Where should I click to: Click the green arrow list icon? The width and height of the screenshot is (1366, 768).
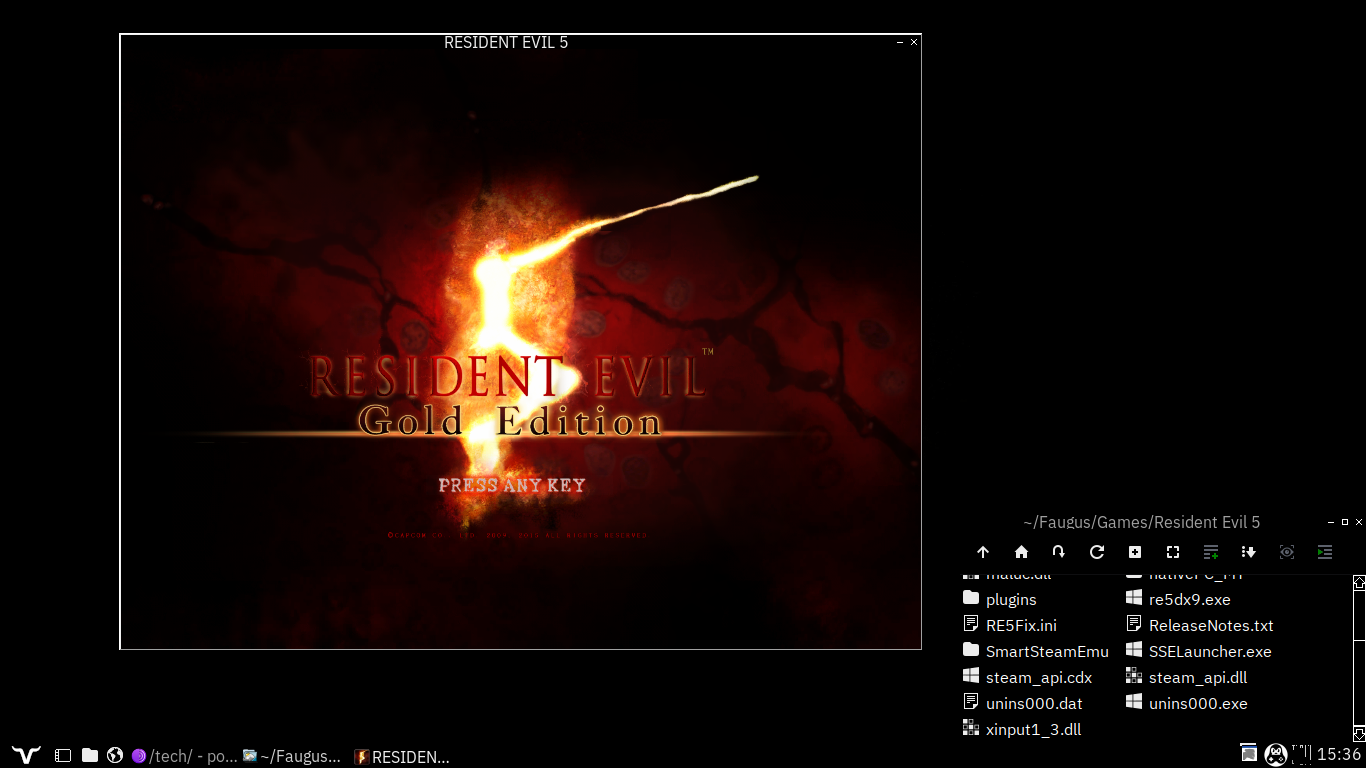pyautogui.click(x=1325, y=552)
